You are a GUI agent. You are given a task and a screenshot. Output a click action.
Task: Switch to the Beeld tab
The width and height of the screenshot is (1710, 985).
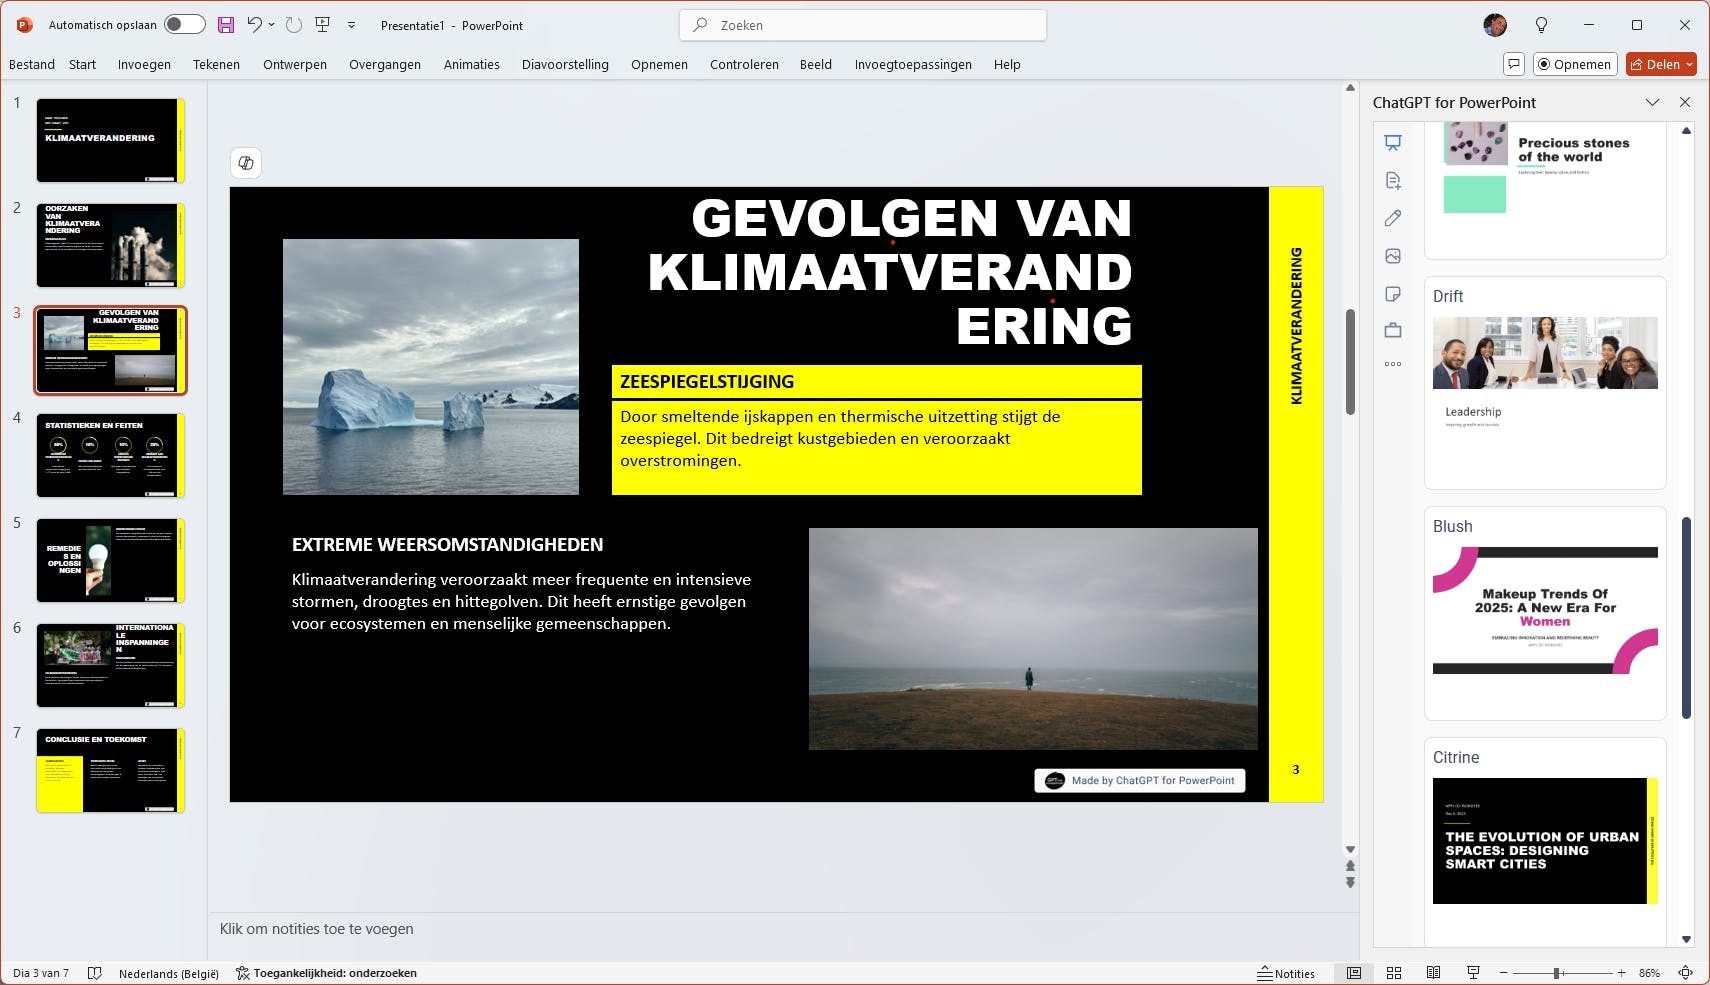816,64
